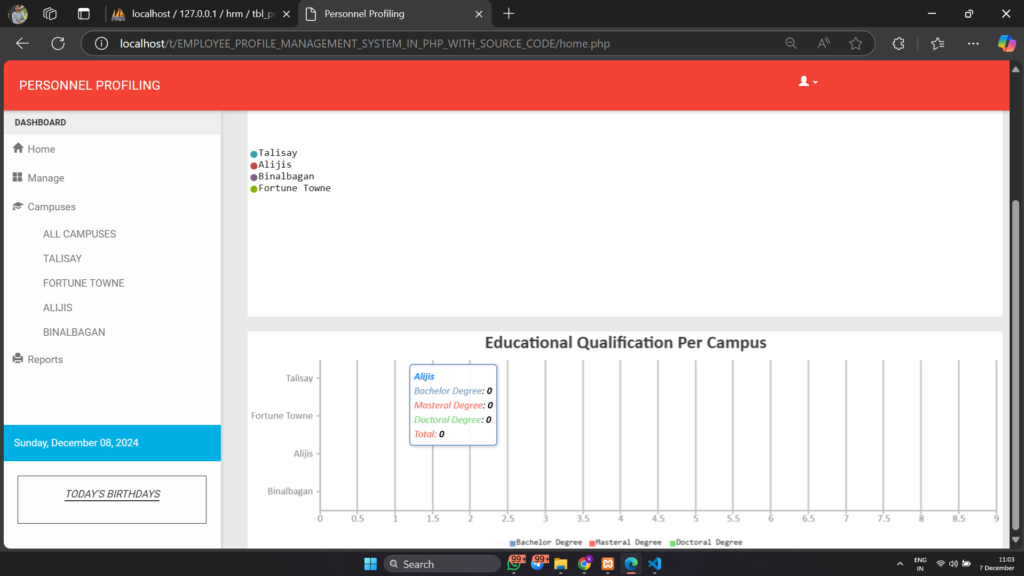Close the phpMyAdmin tab

pyautogui.click(x=286, y=14)
